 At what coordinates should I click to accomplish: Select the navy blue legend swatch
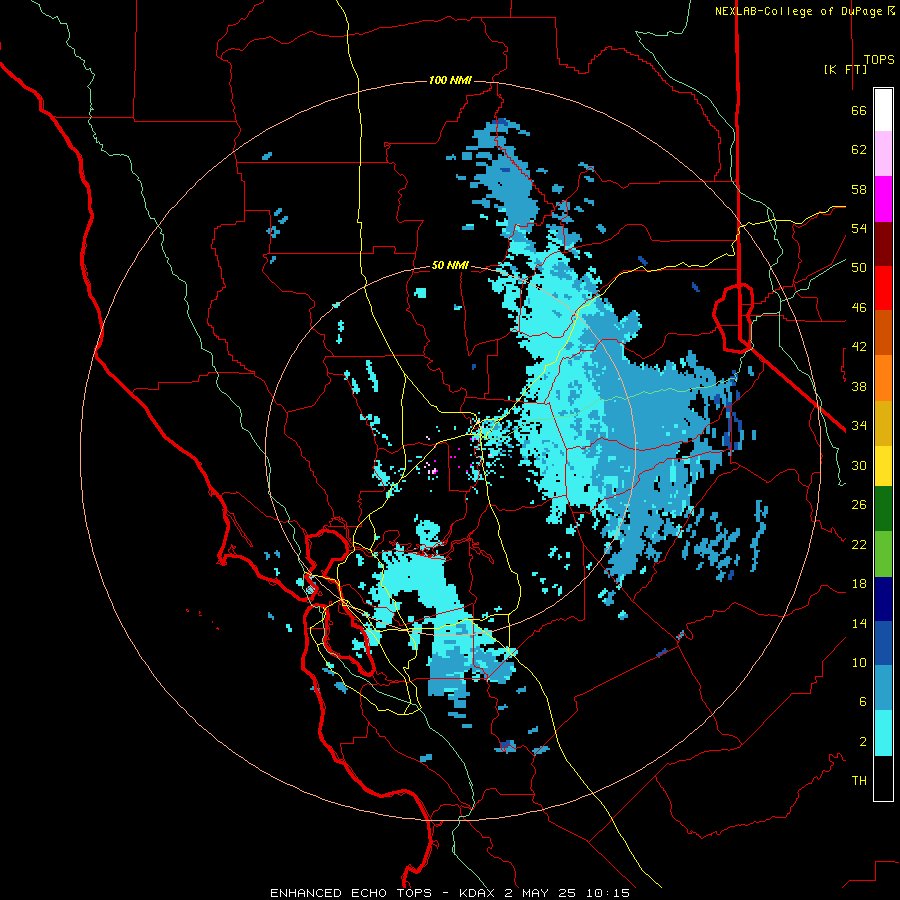click(883, 599)
